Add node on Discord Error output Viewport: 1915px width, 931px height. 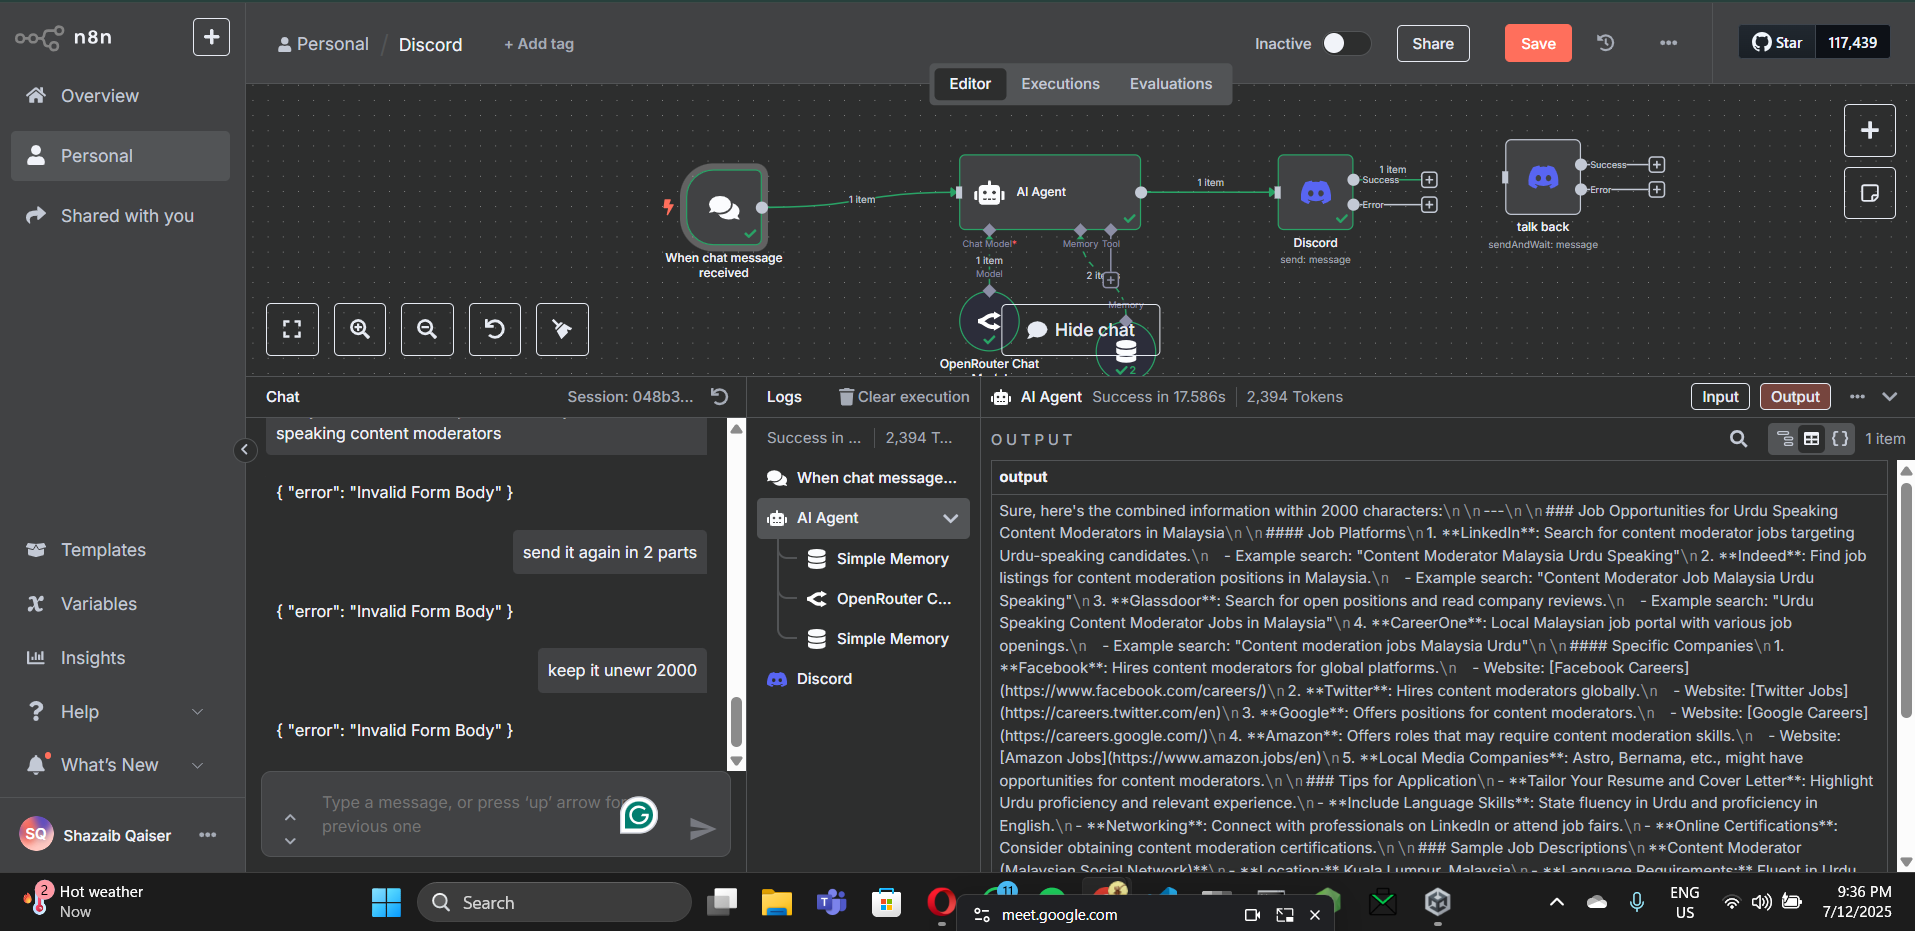[x=1429, y=205]
